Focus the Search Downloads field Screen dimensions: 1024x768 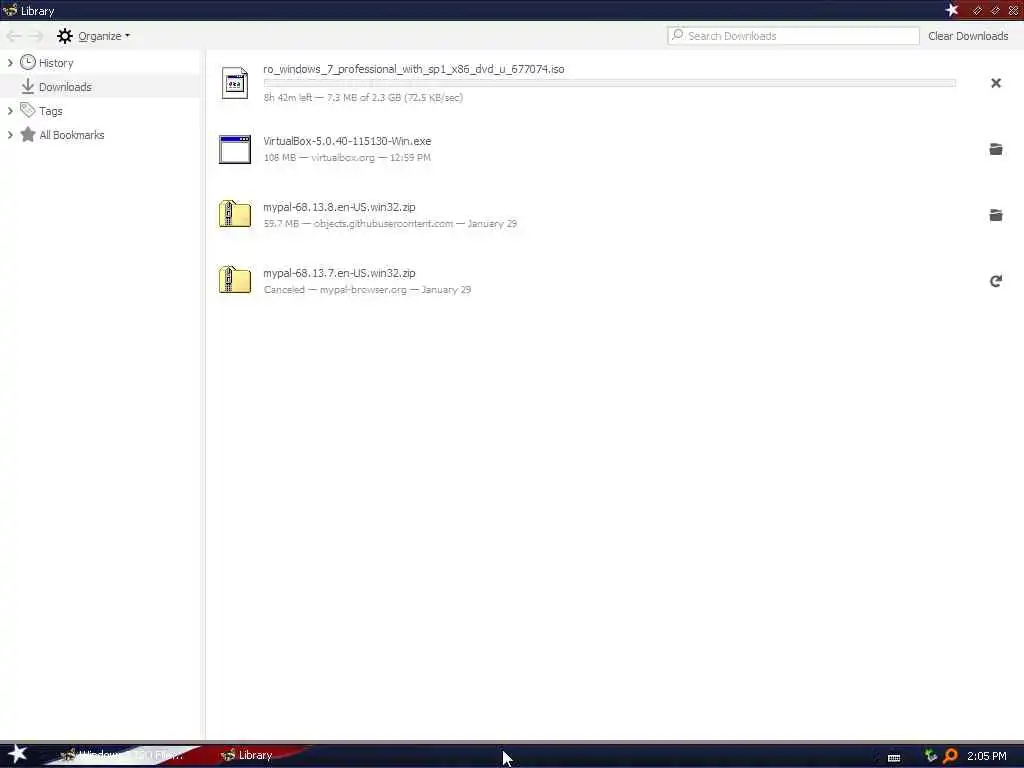pos(793,36)
